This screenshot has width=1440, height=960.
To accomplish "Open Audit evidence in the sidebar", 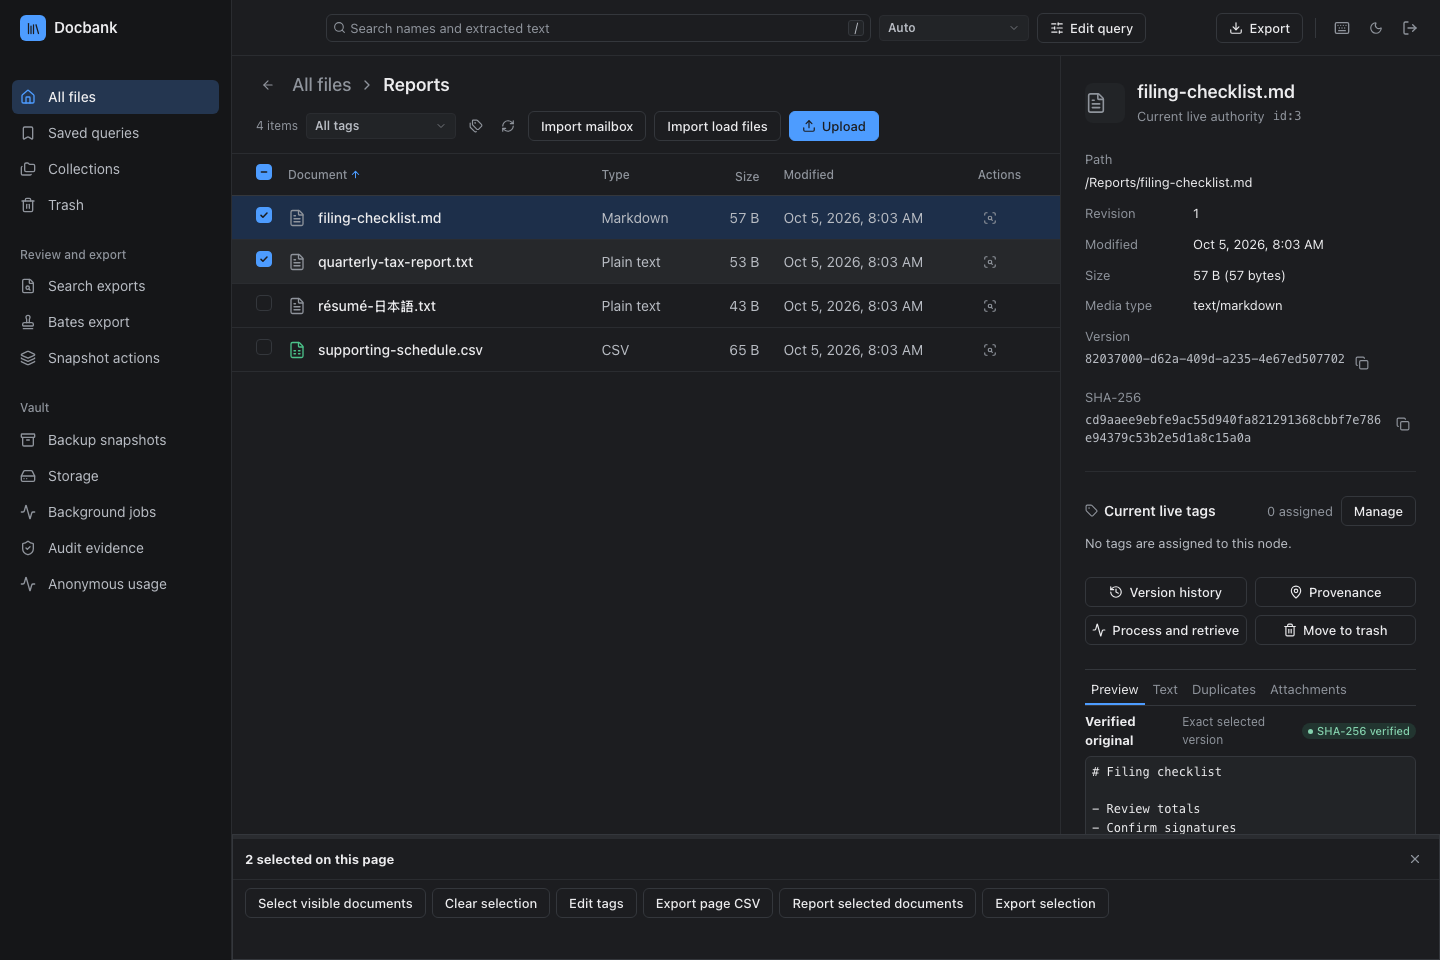I will coord(115,548).
